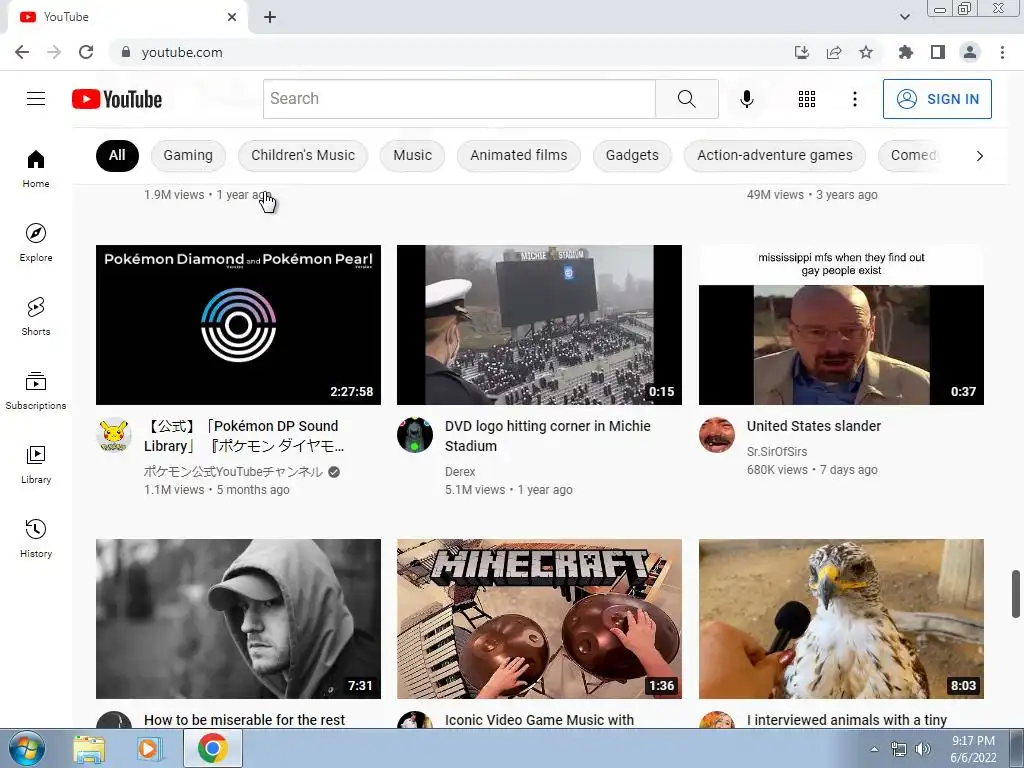
Task: Click the YouTube search field
Action: [459, 99]
